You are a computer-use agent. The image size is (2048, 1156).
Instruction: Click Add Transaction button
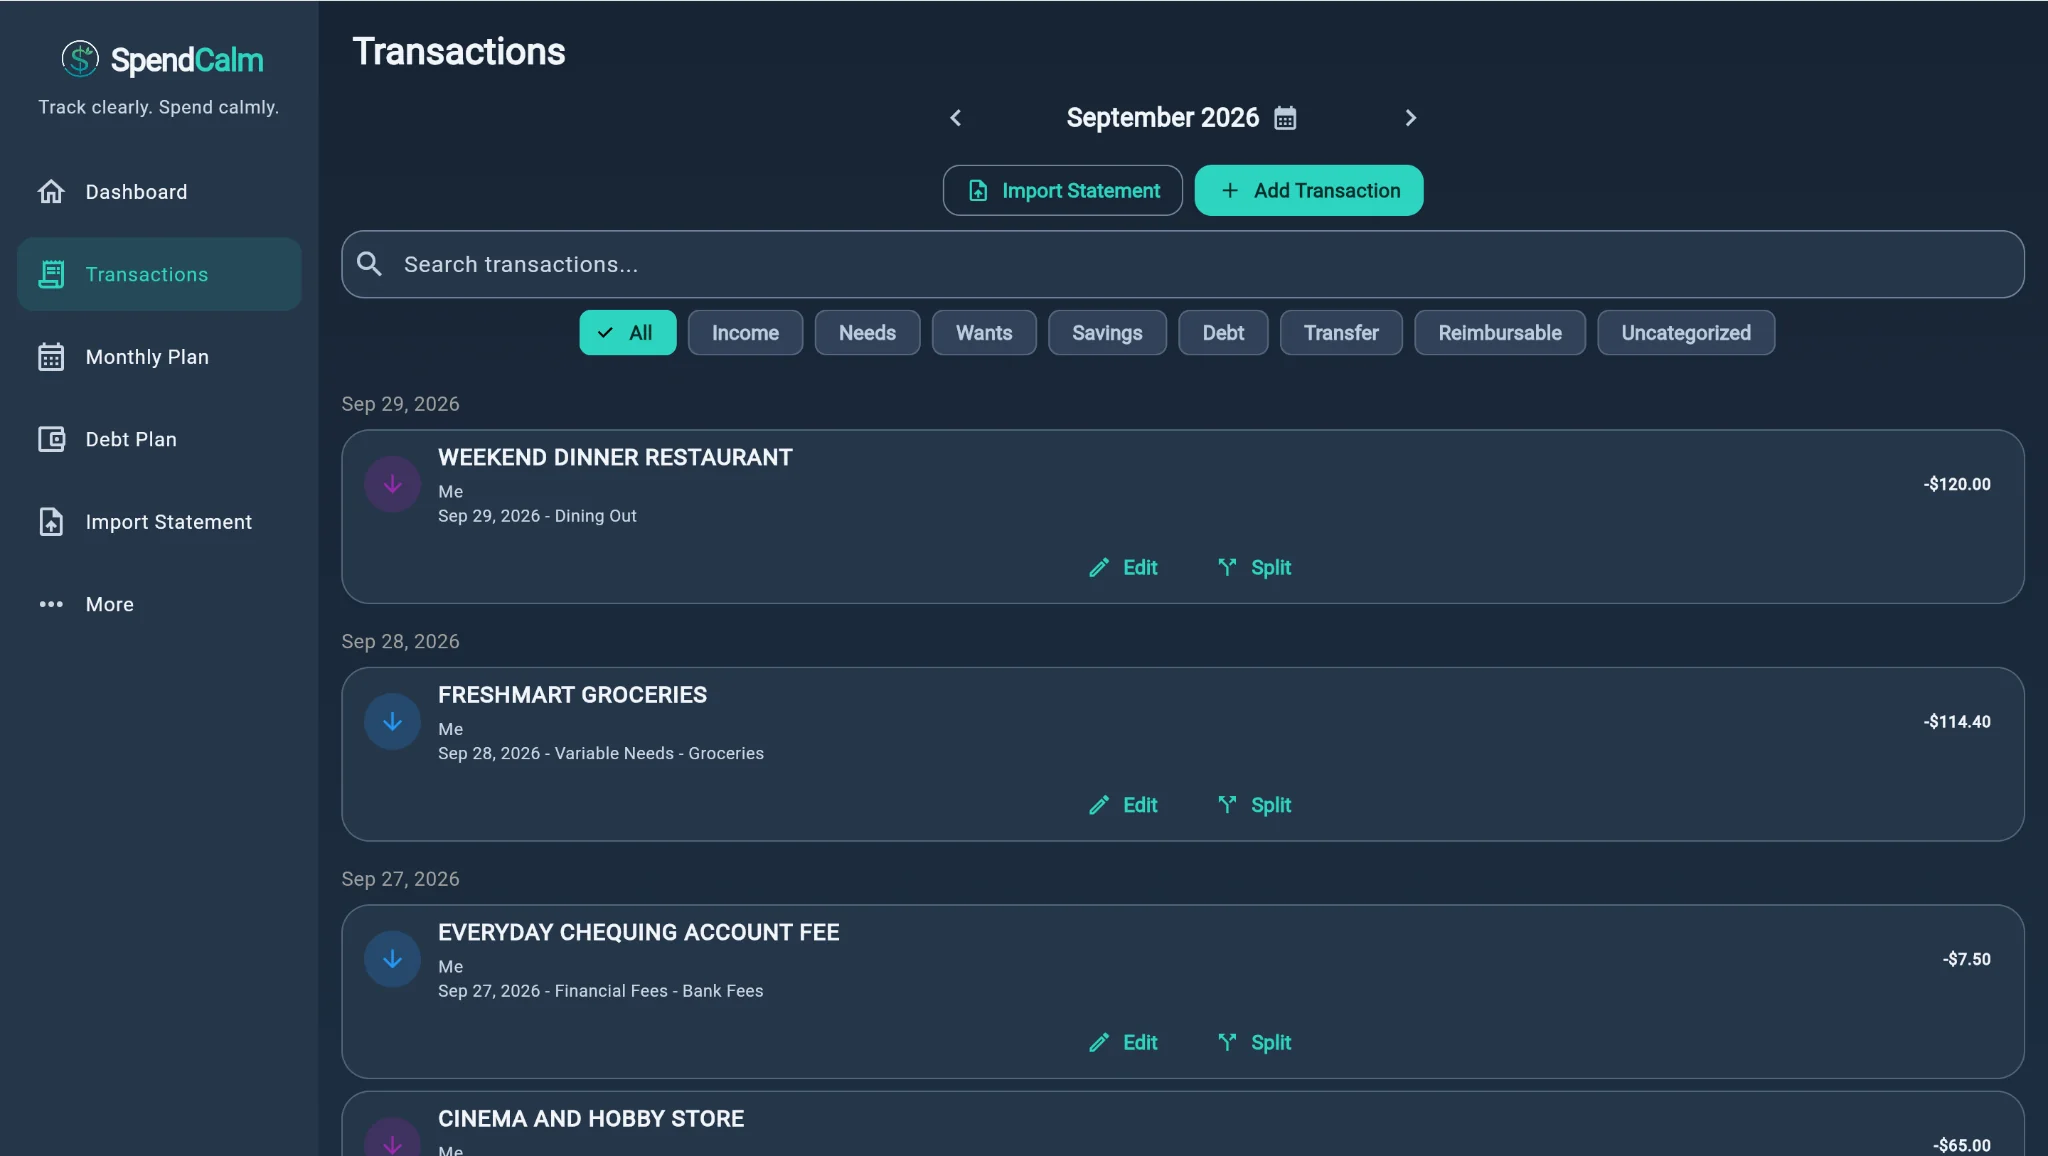(x=1309, y=190)
